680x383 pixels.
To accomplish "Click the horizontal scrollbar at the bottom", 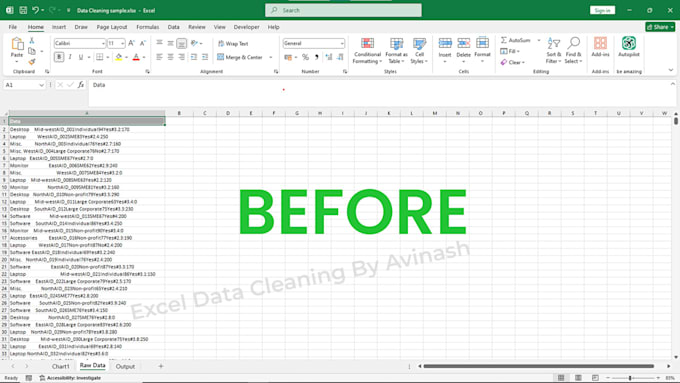I will point(539,366).
